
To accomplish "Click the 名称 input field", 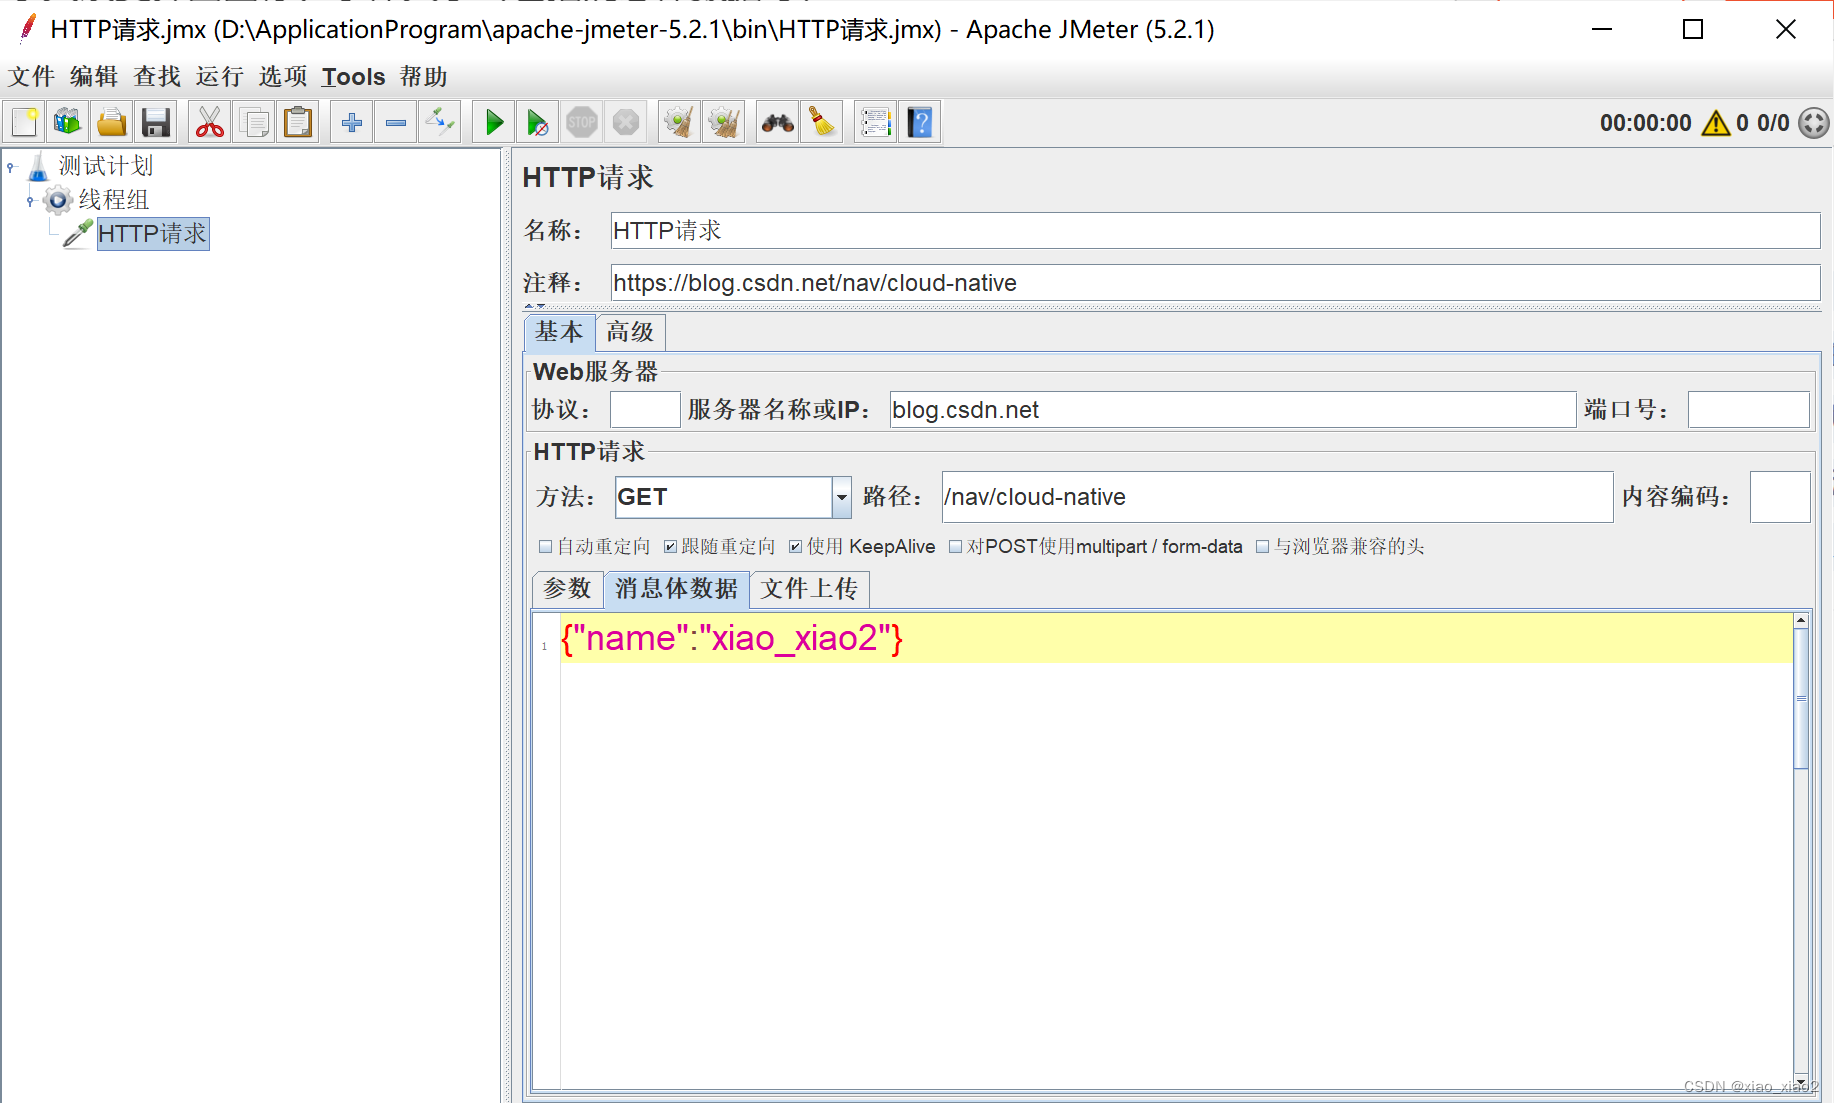I will coord(1215,231).
